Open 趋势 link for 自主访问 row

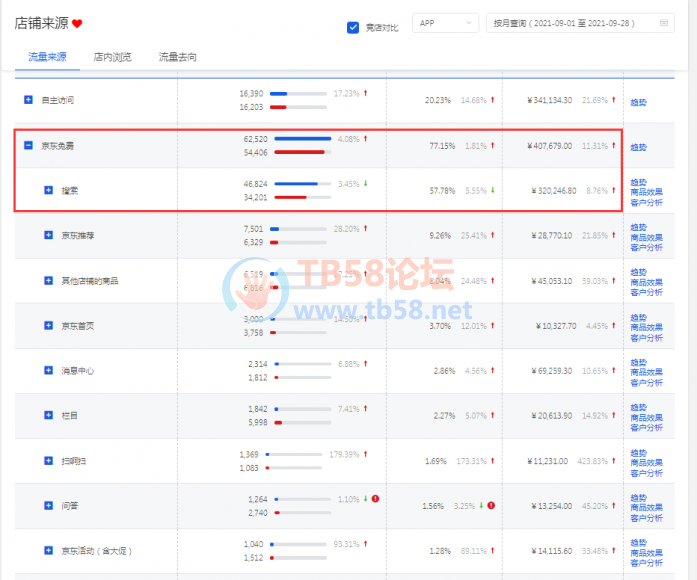pos(638,102)
